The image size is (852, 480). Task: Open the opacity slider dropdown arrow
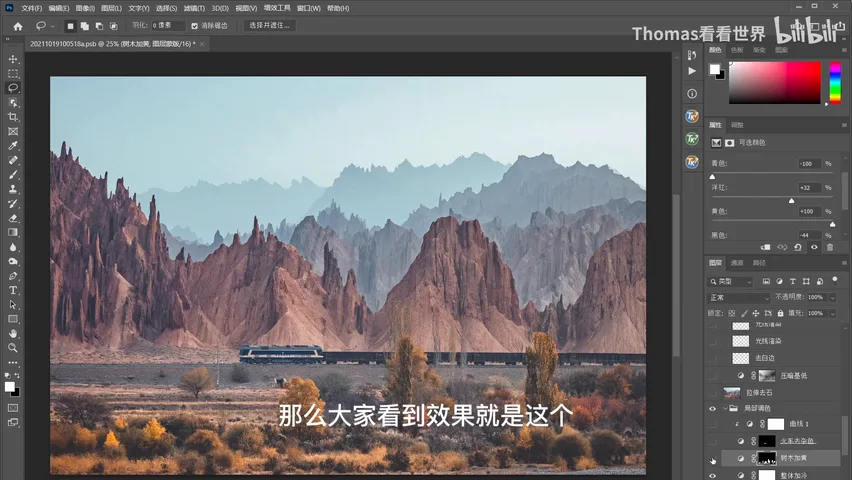click(x=832, y=298)
